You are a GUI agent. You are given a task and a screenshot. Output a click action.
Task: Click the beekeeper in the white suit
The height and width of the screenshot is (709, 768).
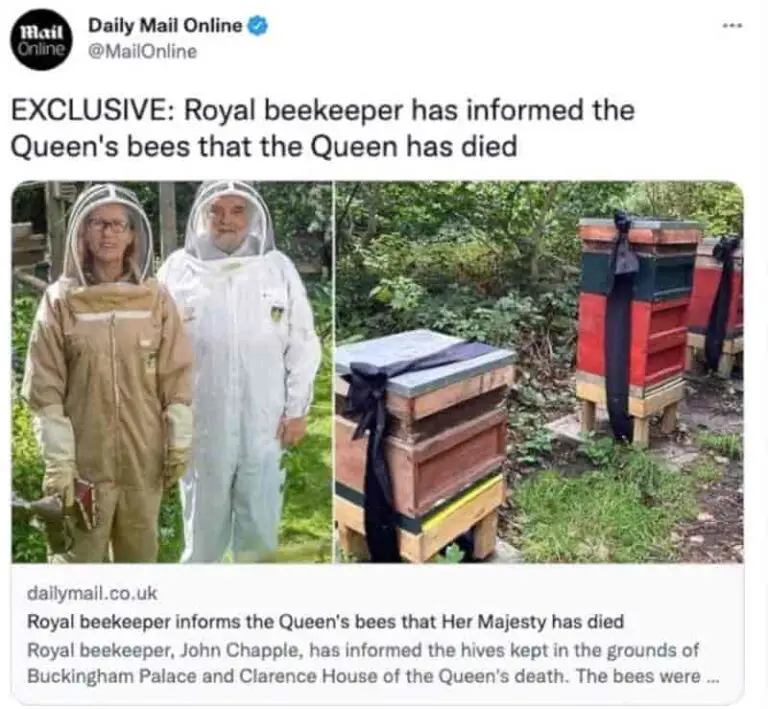(x=240, y=372)
